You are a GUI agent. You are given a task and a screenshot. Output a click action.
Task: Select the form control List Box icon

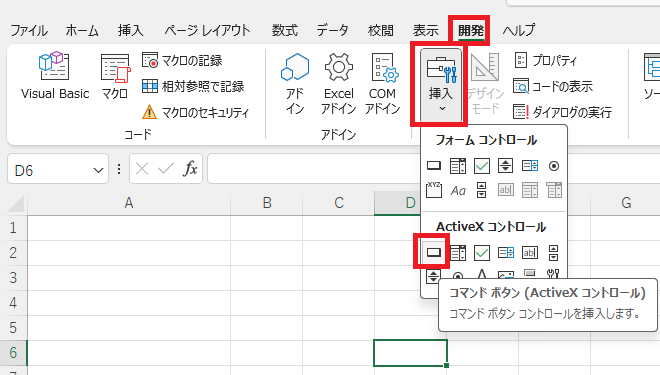pos(530,166)
